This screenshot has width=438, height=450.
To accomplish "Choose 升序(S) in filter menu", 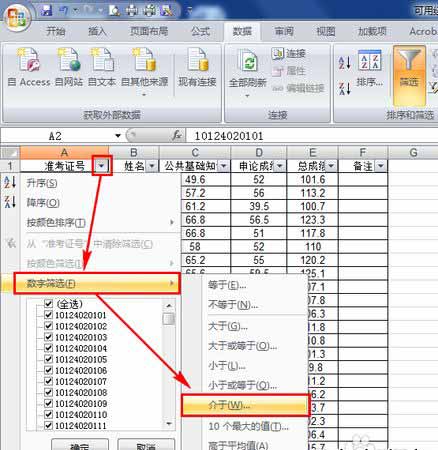I will coord(42,183).
